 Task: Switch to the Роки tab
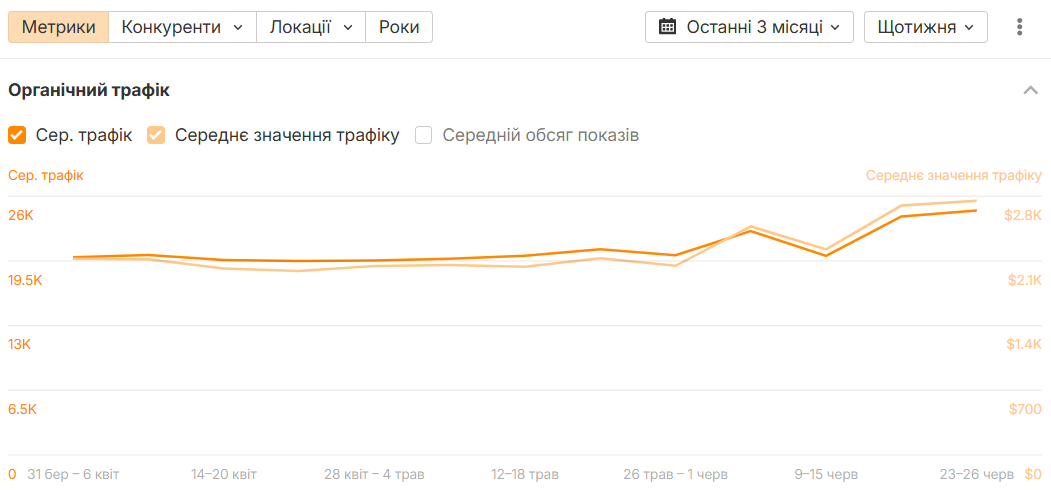399,27
